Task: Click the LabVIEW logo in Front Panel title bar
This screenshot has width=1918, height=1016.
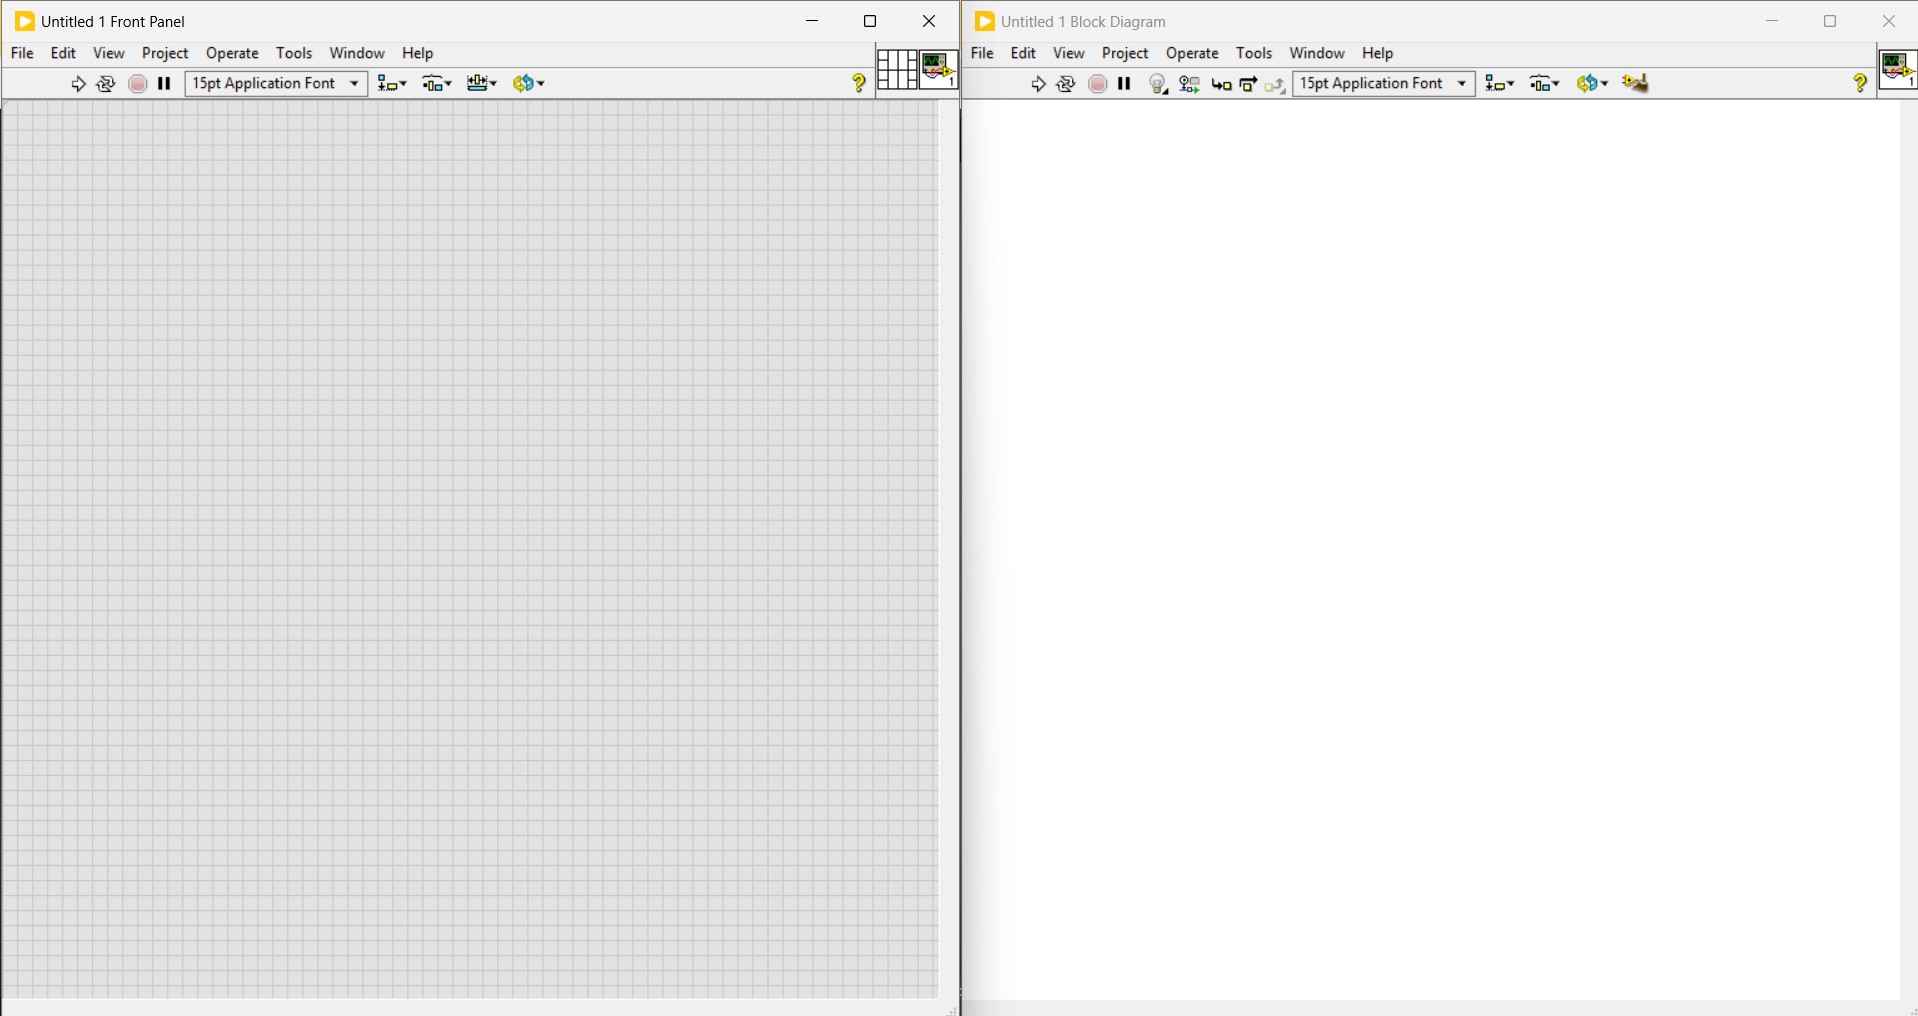Action: 25,21
